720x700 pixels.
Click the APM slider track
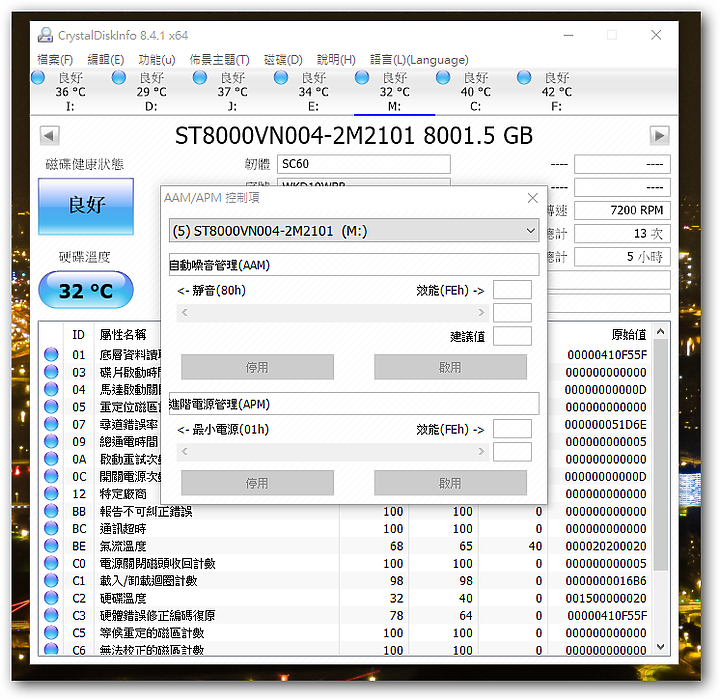pos(331,452)
